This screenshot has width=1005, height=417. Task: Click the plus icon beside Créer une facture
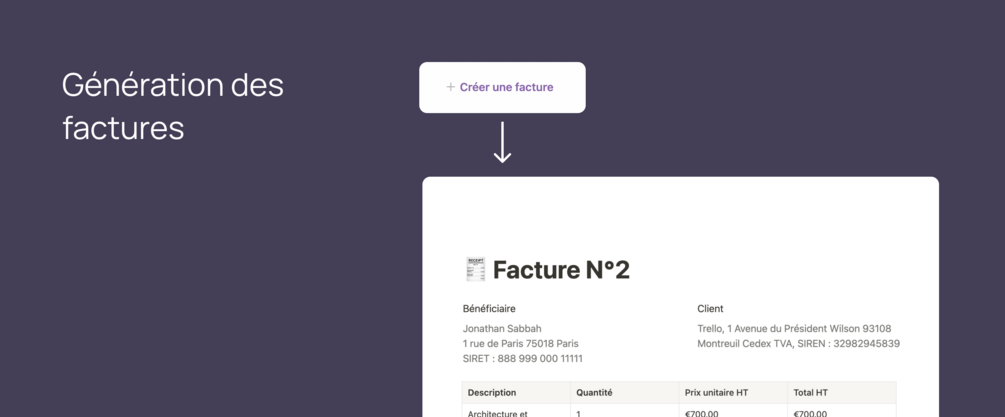(x=451, y=88)
